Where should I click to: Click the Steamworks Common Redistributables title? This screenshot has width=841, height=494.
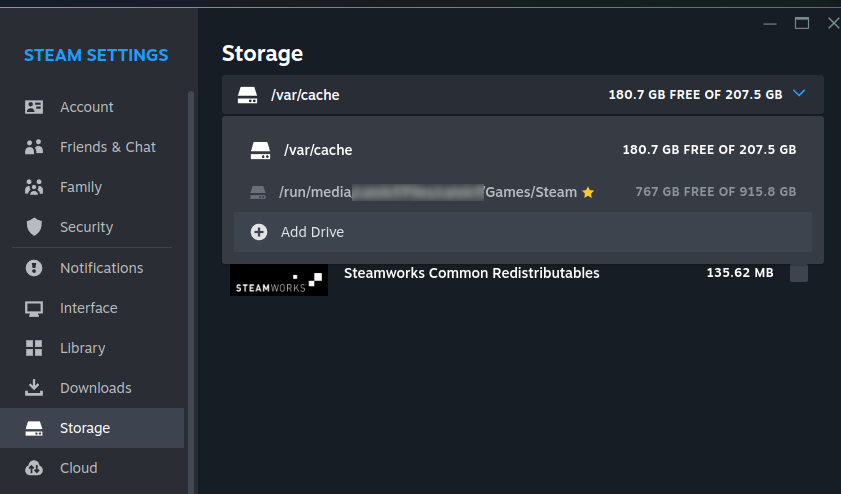pos(471,272)
